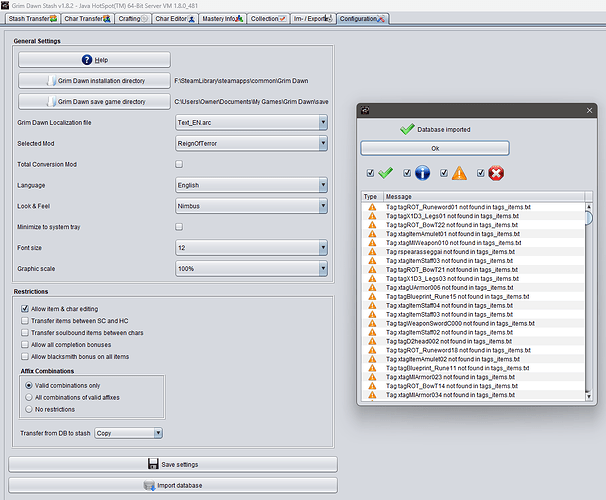606x500 pixels.
Task: Click the orange warning filter icon
Action: click(458, 173)
